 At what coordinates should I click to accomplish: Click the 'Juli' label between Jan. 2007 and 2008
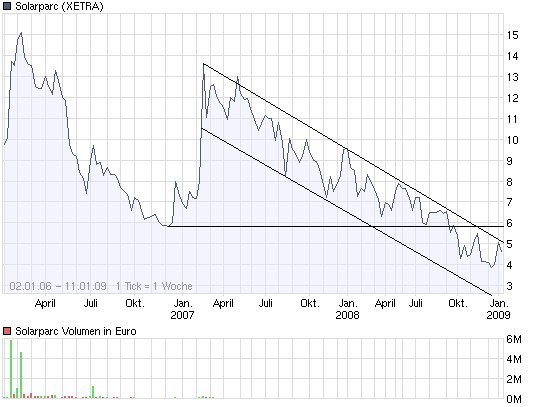266,303
